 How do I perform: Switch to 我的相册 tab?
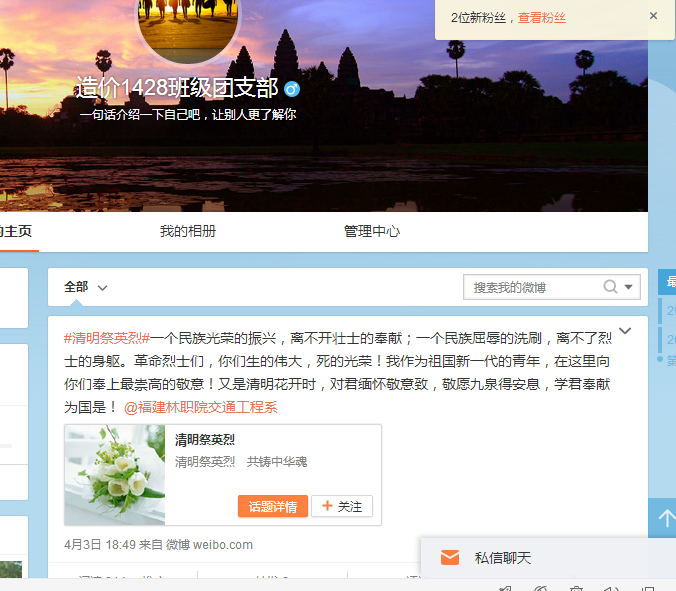point(188,231)
